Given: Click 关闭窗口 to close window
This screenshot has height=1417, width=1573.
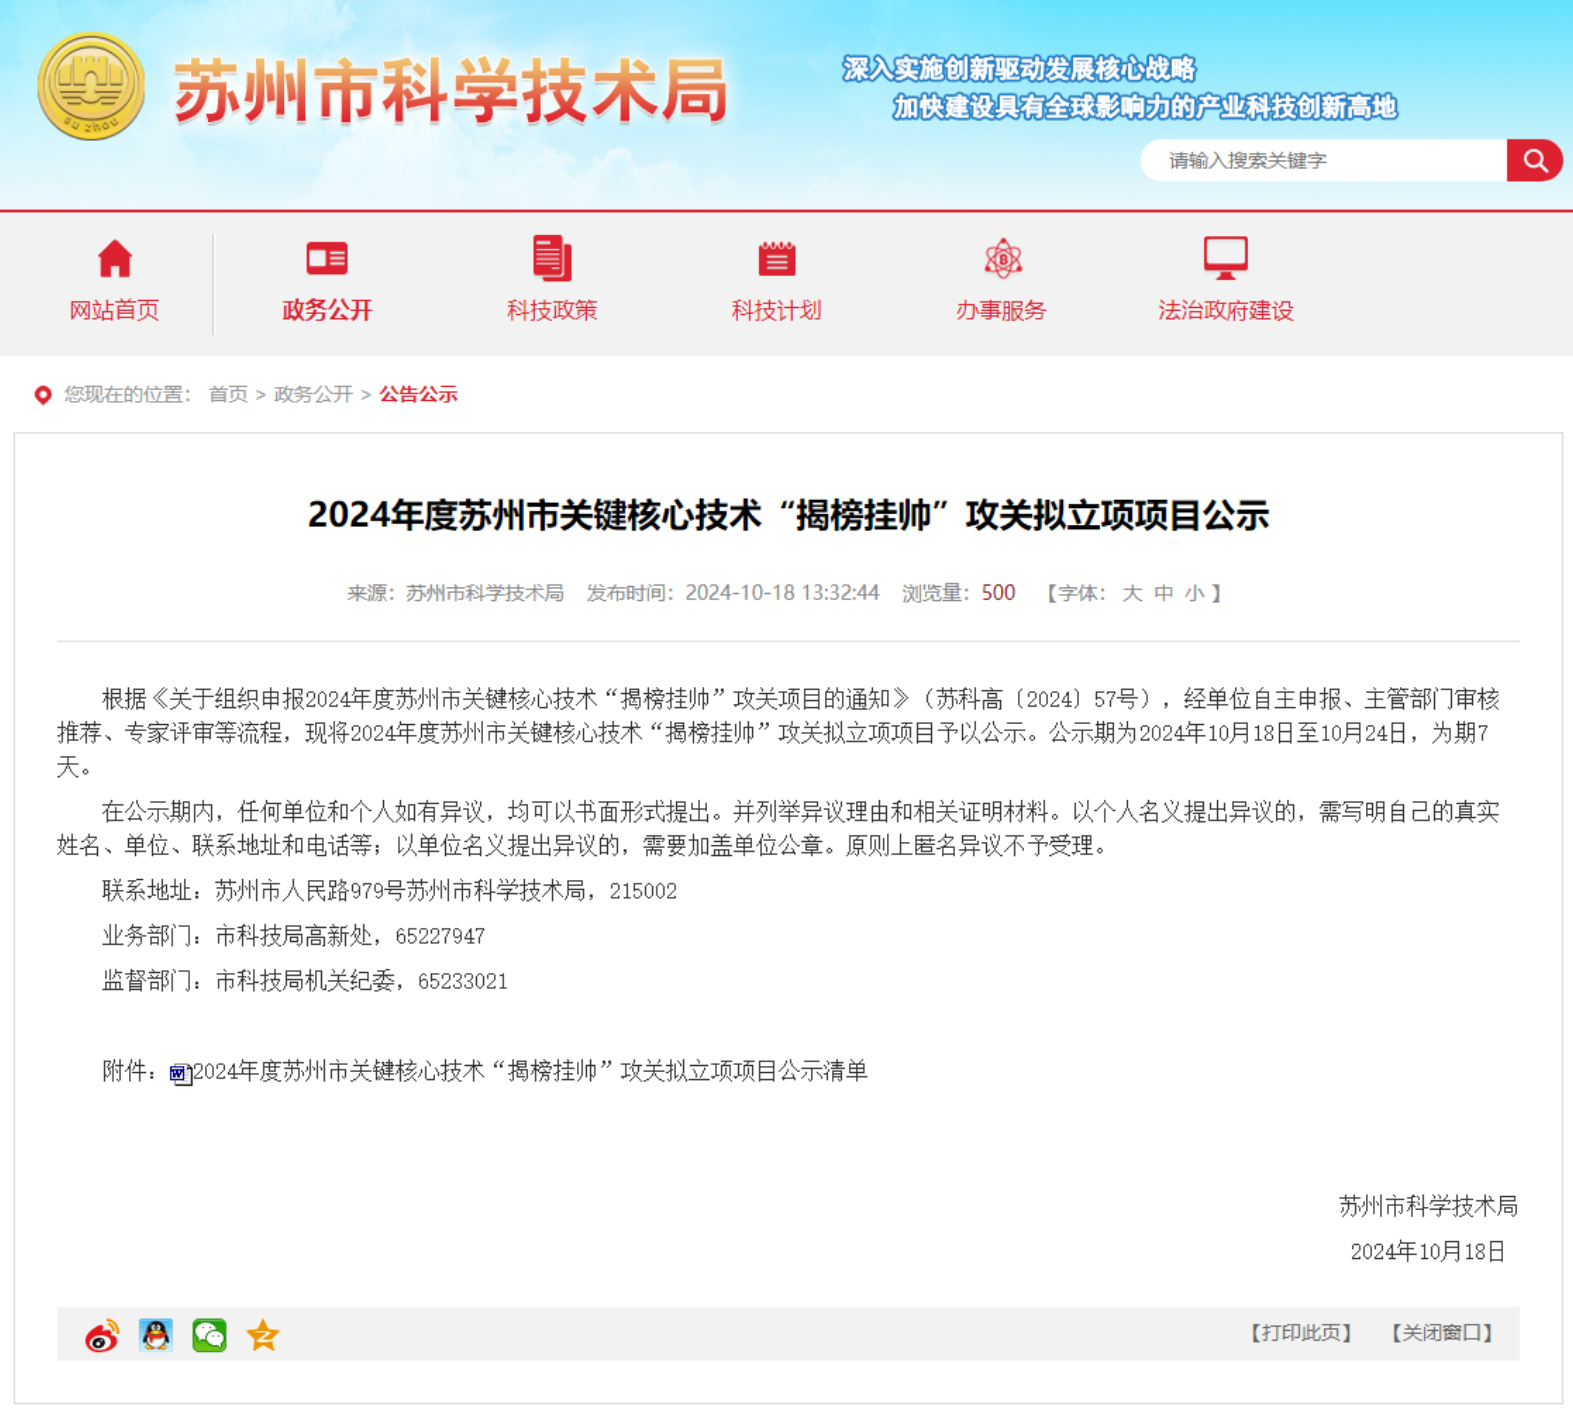Looking at the screenshot, I should [x=1441, y=1333].
